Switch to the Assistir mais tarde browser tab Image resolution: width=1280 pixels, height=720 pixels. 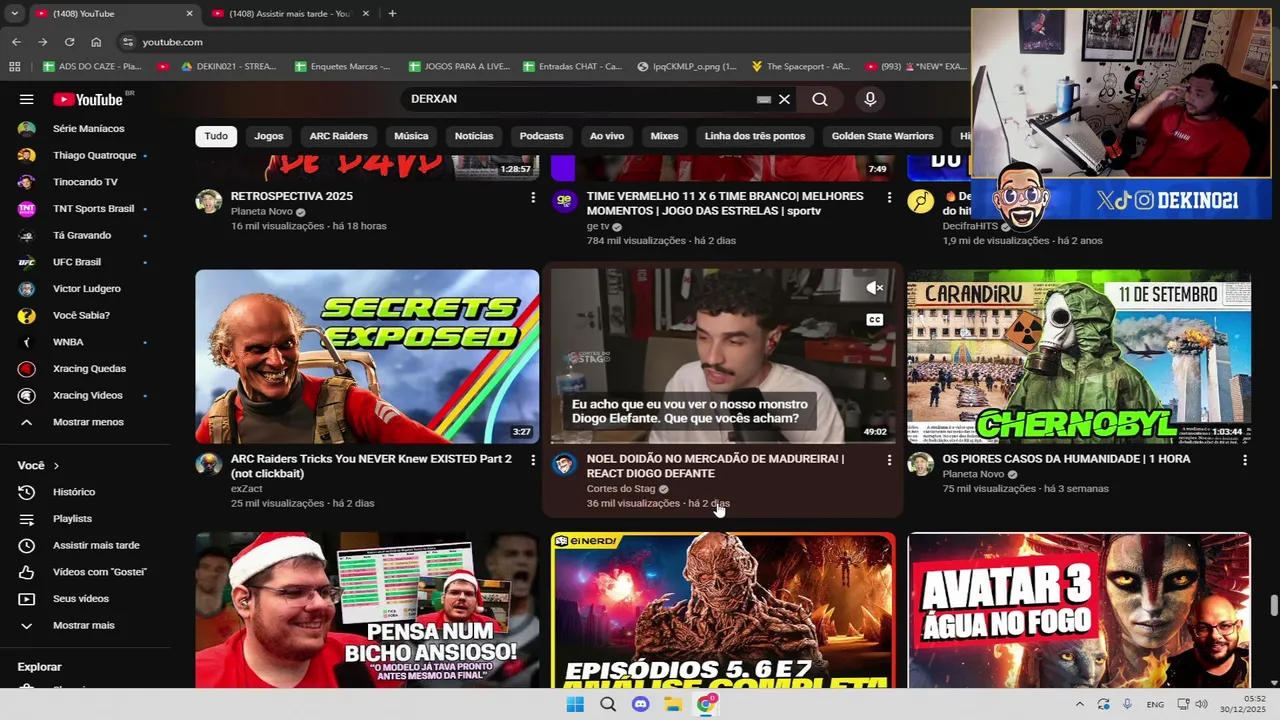(290, 14)
